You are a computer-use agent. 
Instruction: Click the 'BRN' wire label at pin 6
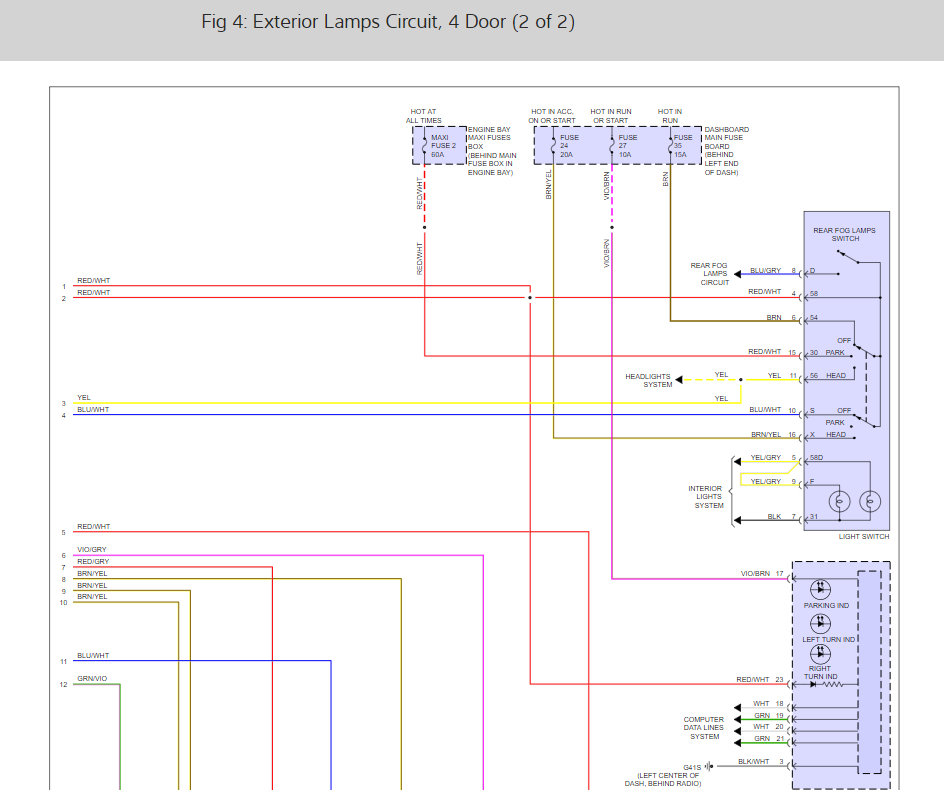[774, 317]
